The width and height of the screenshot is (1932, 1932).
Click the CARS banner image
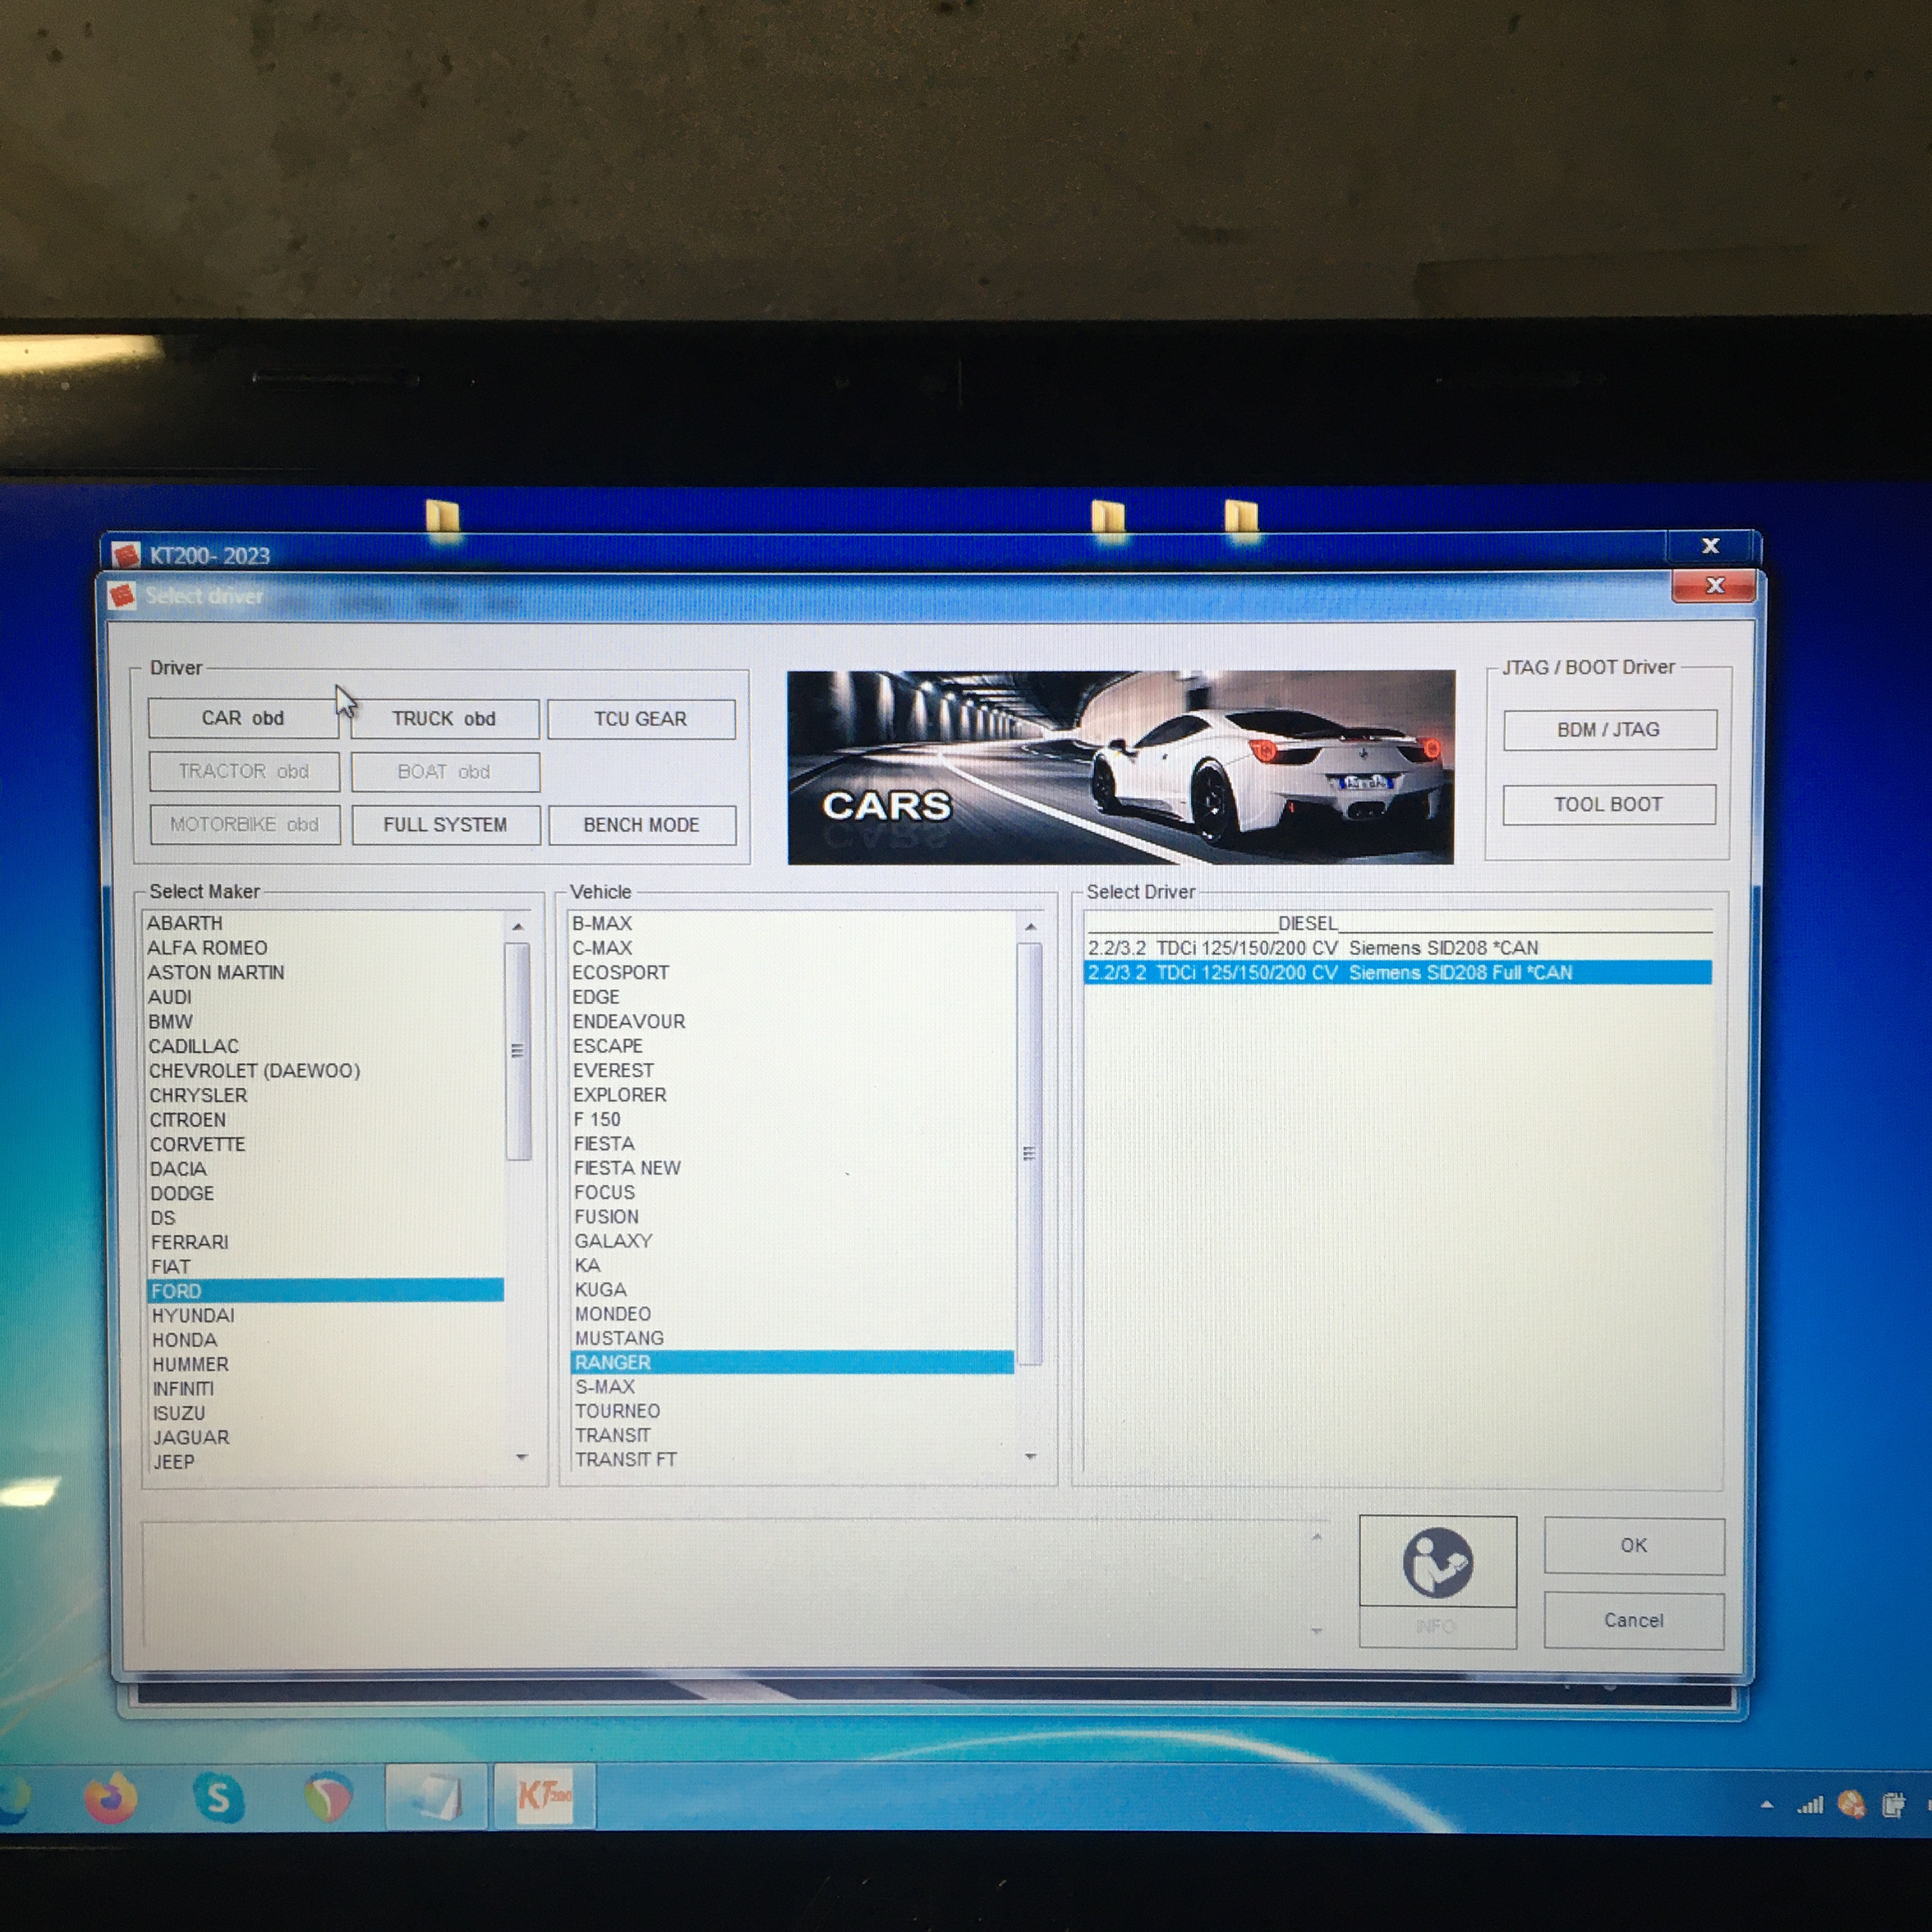[1121, 767]
